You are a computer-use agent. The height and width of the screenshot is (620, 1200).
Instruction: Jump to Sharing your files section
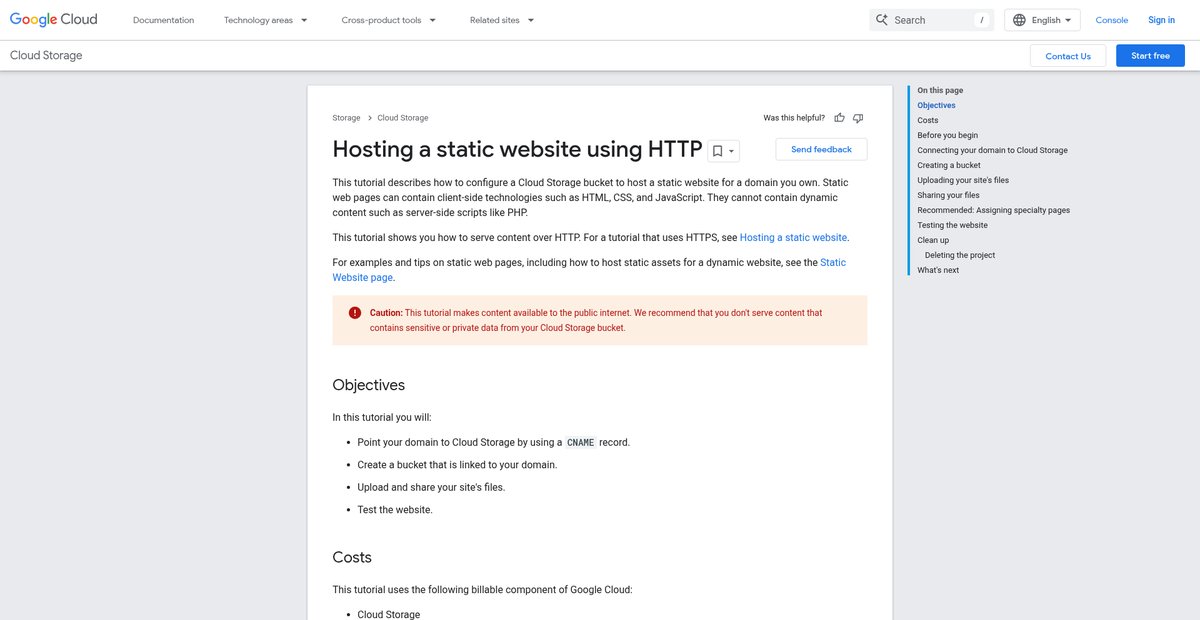coord(948,195)
